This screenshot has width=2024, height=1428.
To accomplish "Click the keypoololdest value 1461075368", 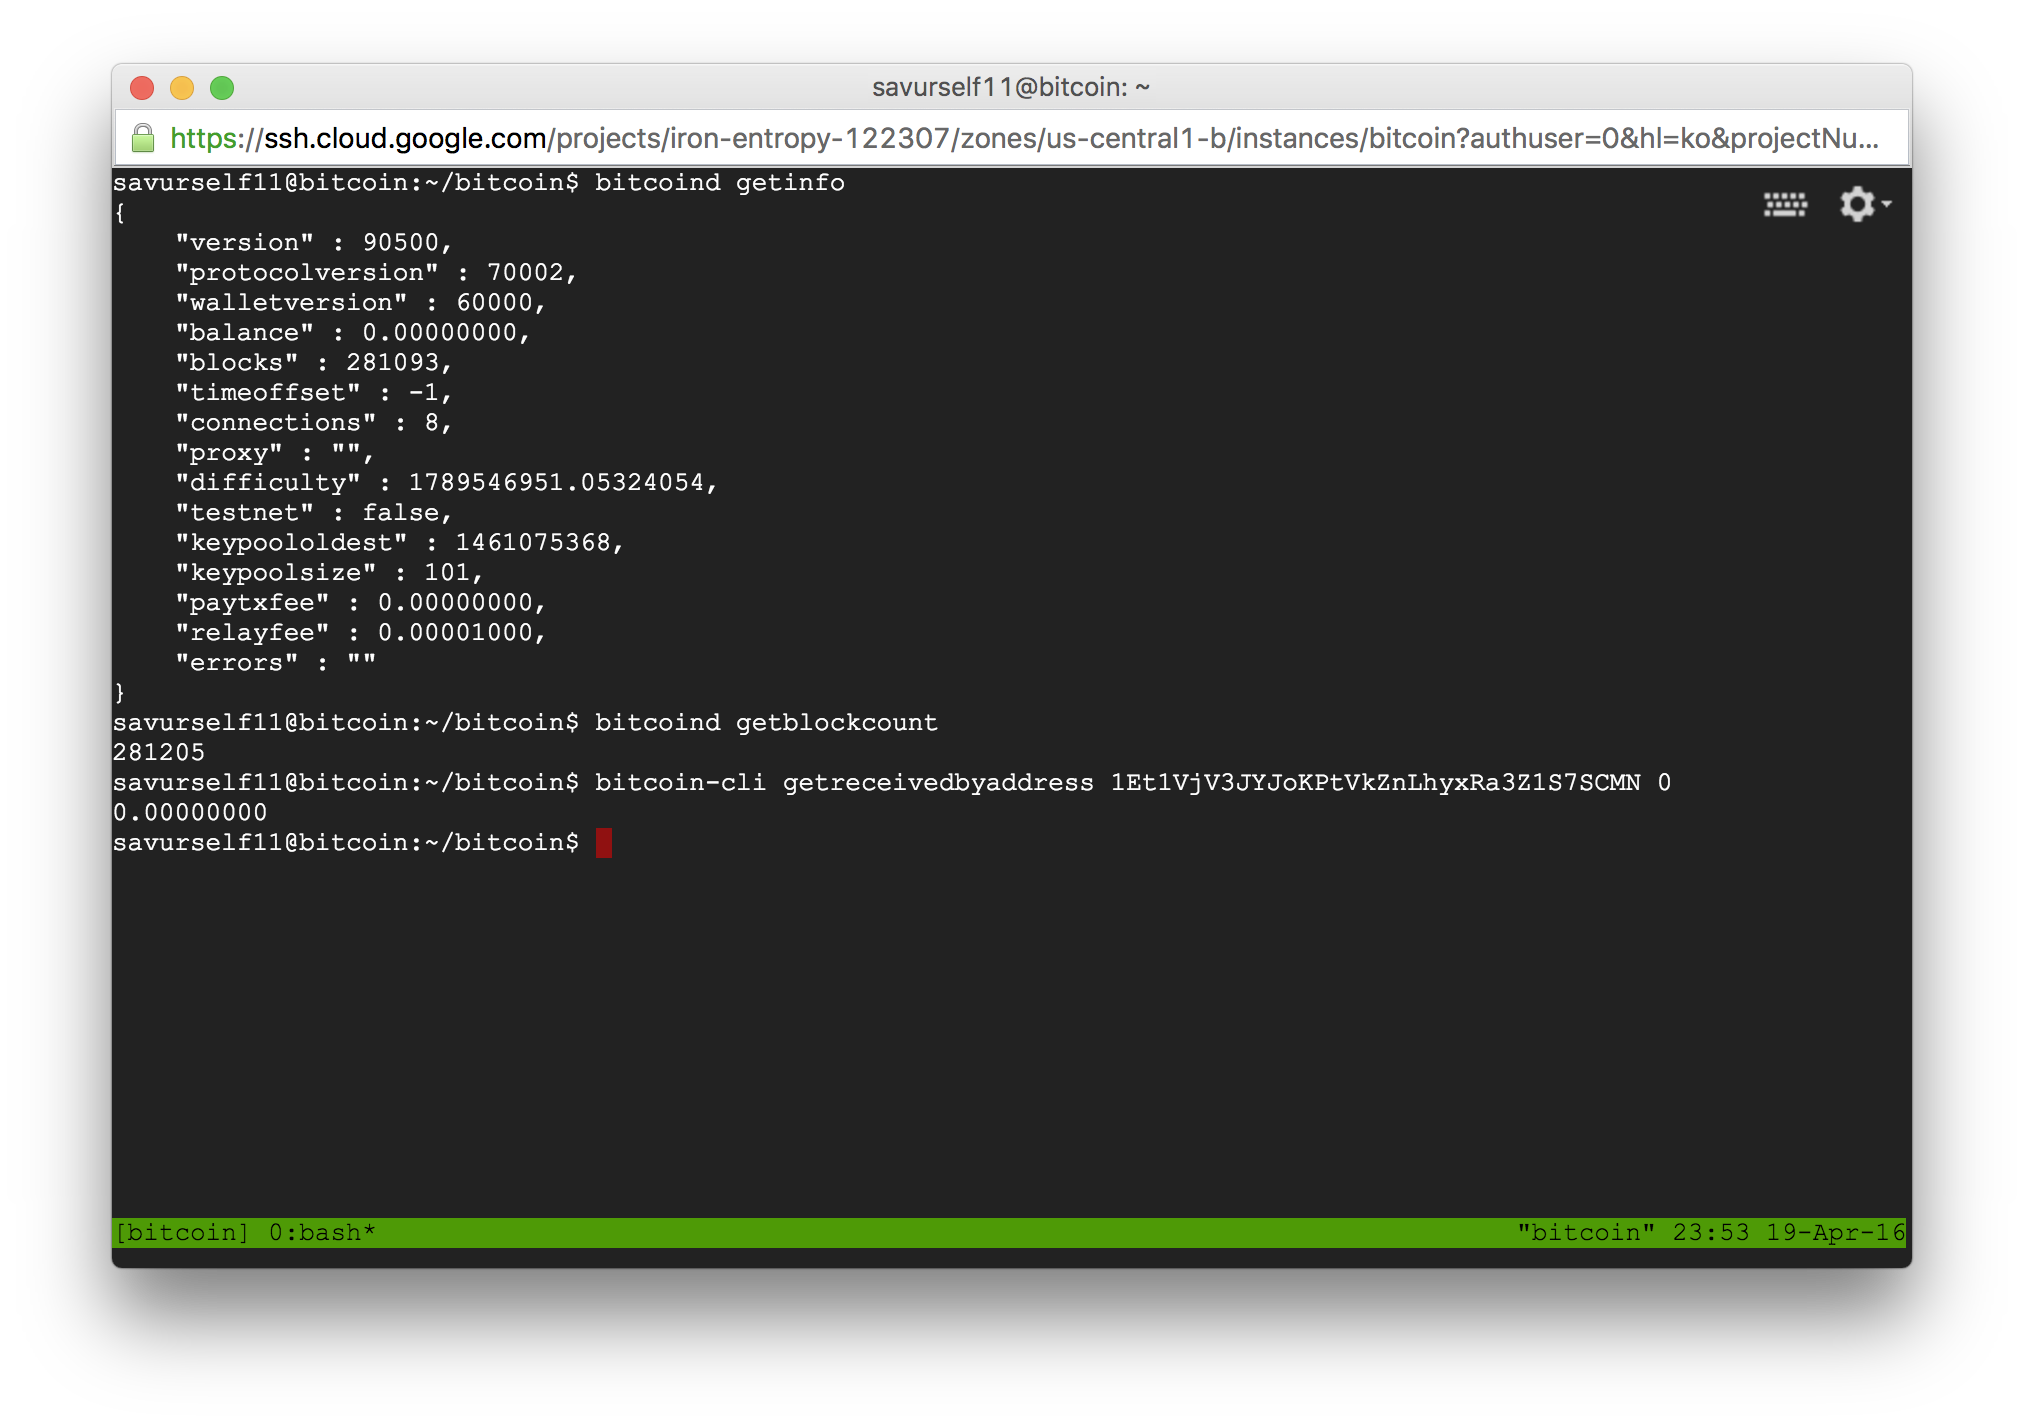I will click(x=533, y=542).
